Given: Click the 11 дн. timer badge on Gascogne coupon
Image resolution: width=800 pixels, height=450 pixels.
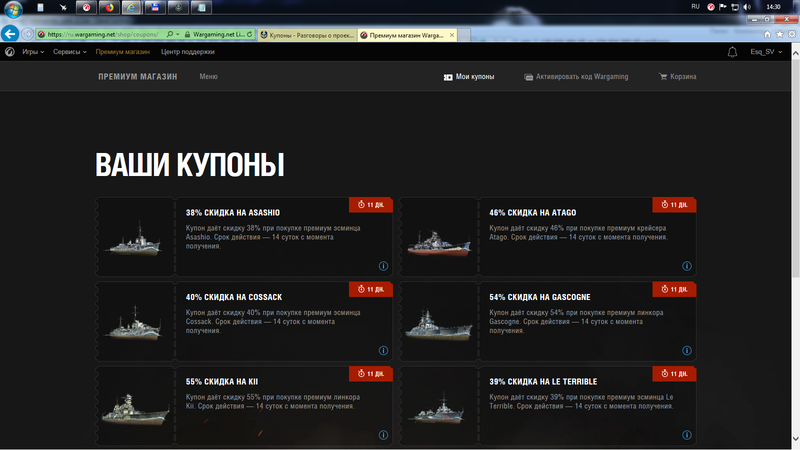Looking at the screenshot, I should pyautogui.click(x=674, y=289).
